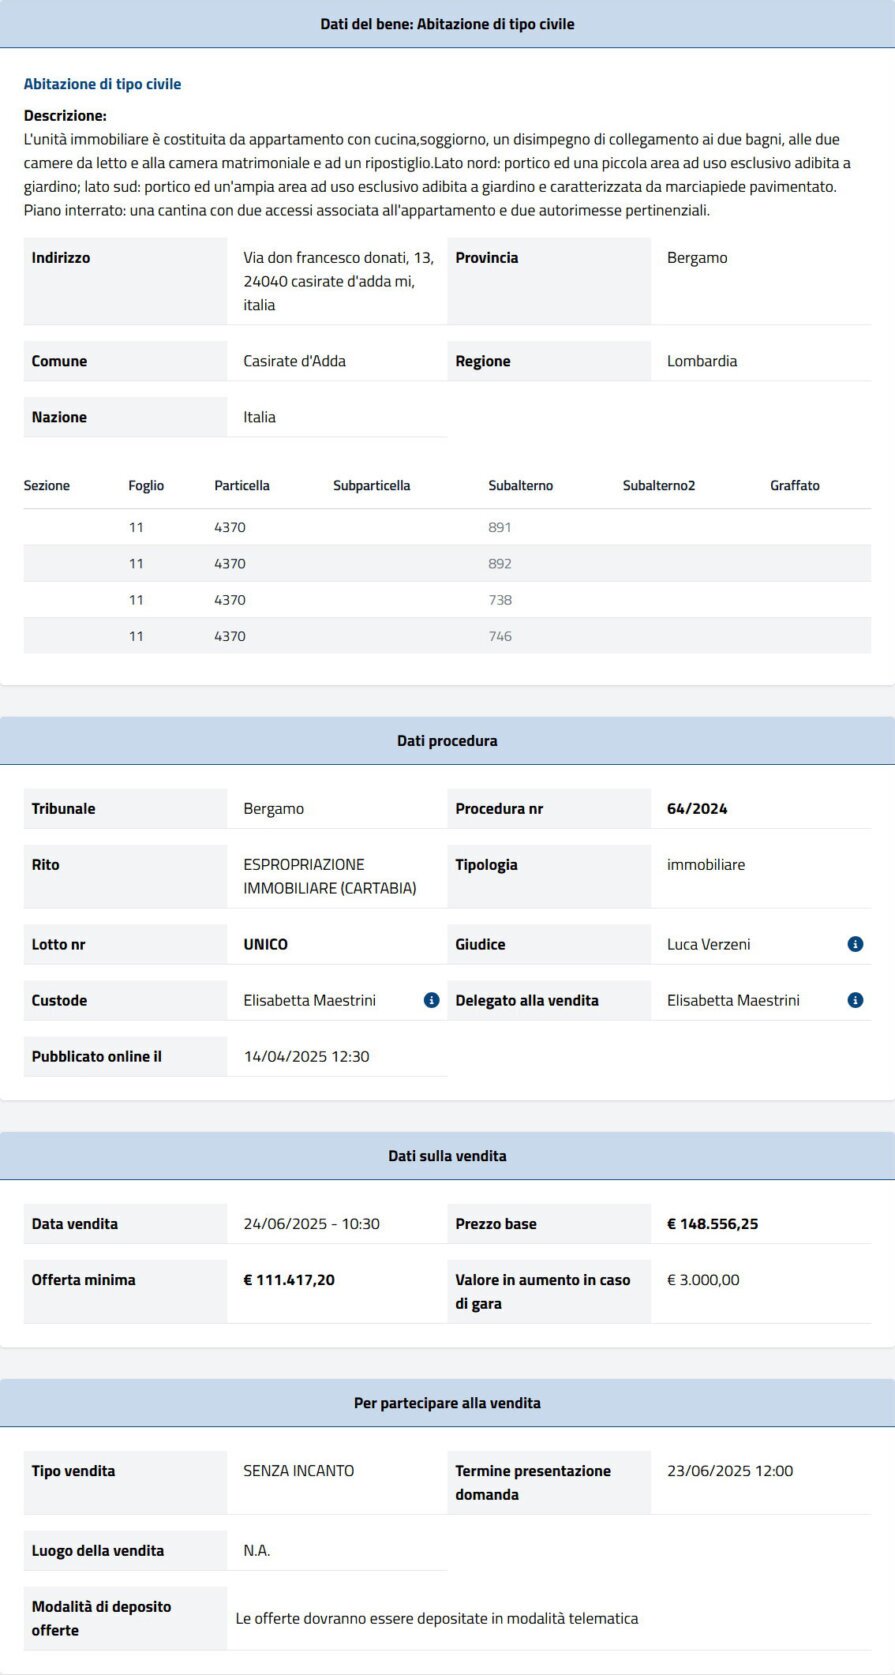Open subalterno 746 link
This screenshot has height=1675, width=895.
pyautogui.click(x=500, y=636)
